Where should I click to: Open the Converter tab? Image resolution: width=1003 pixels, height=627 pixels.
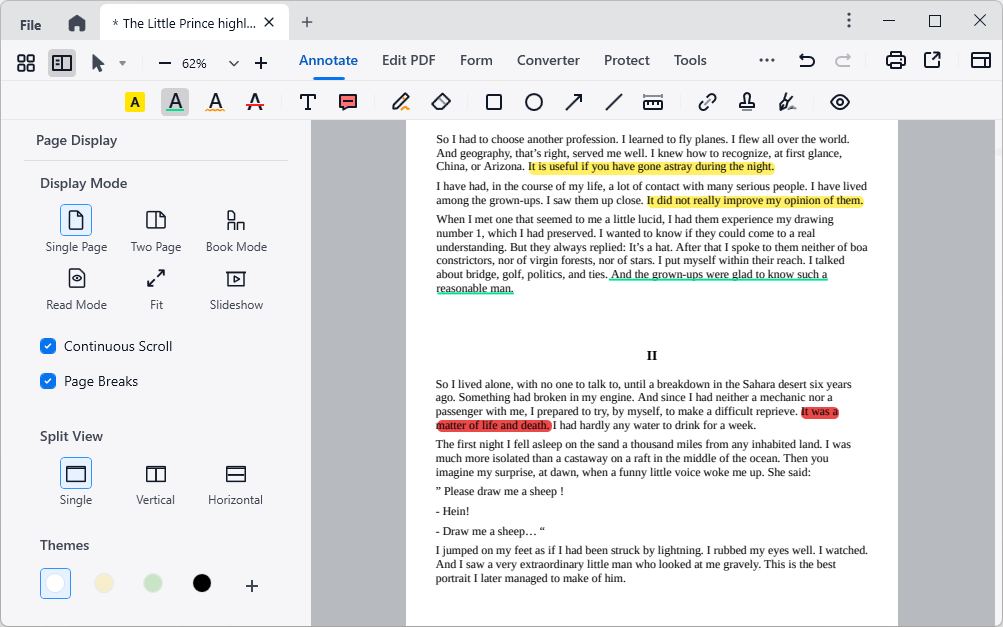(x=548, y=60)
